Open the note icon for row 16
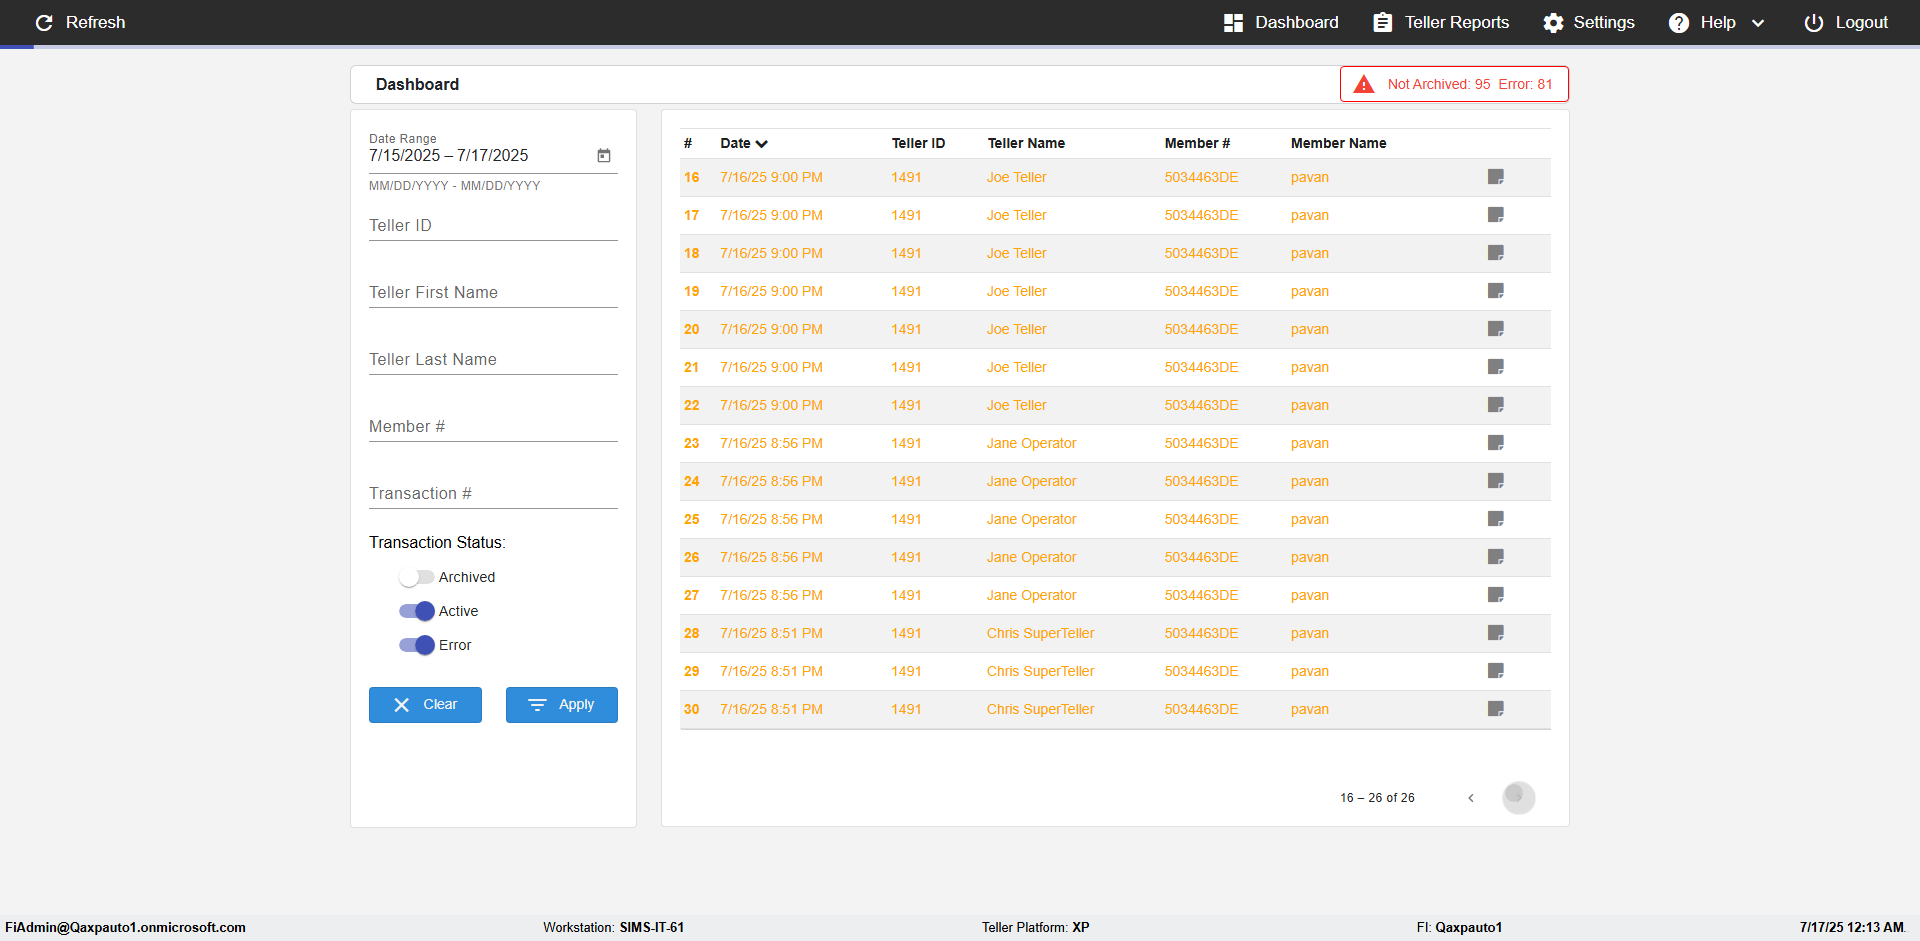This screenshot has height=941, width=1920. coord(1495,177)
